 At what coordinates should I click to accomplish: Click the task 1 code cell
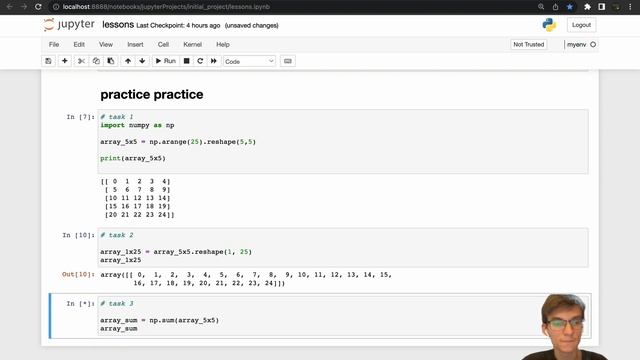(x=343, y=142)
